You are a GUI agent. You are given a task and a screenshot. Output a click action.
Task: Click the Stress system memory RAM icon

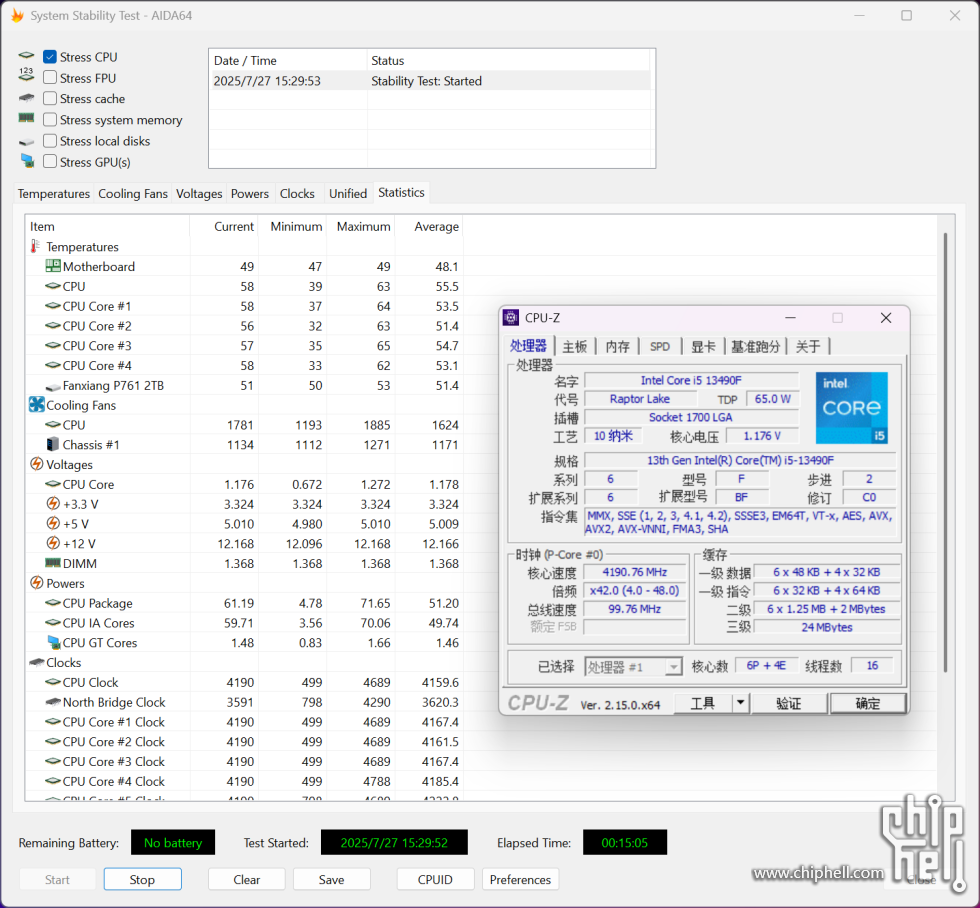(x=26, y=117)
